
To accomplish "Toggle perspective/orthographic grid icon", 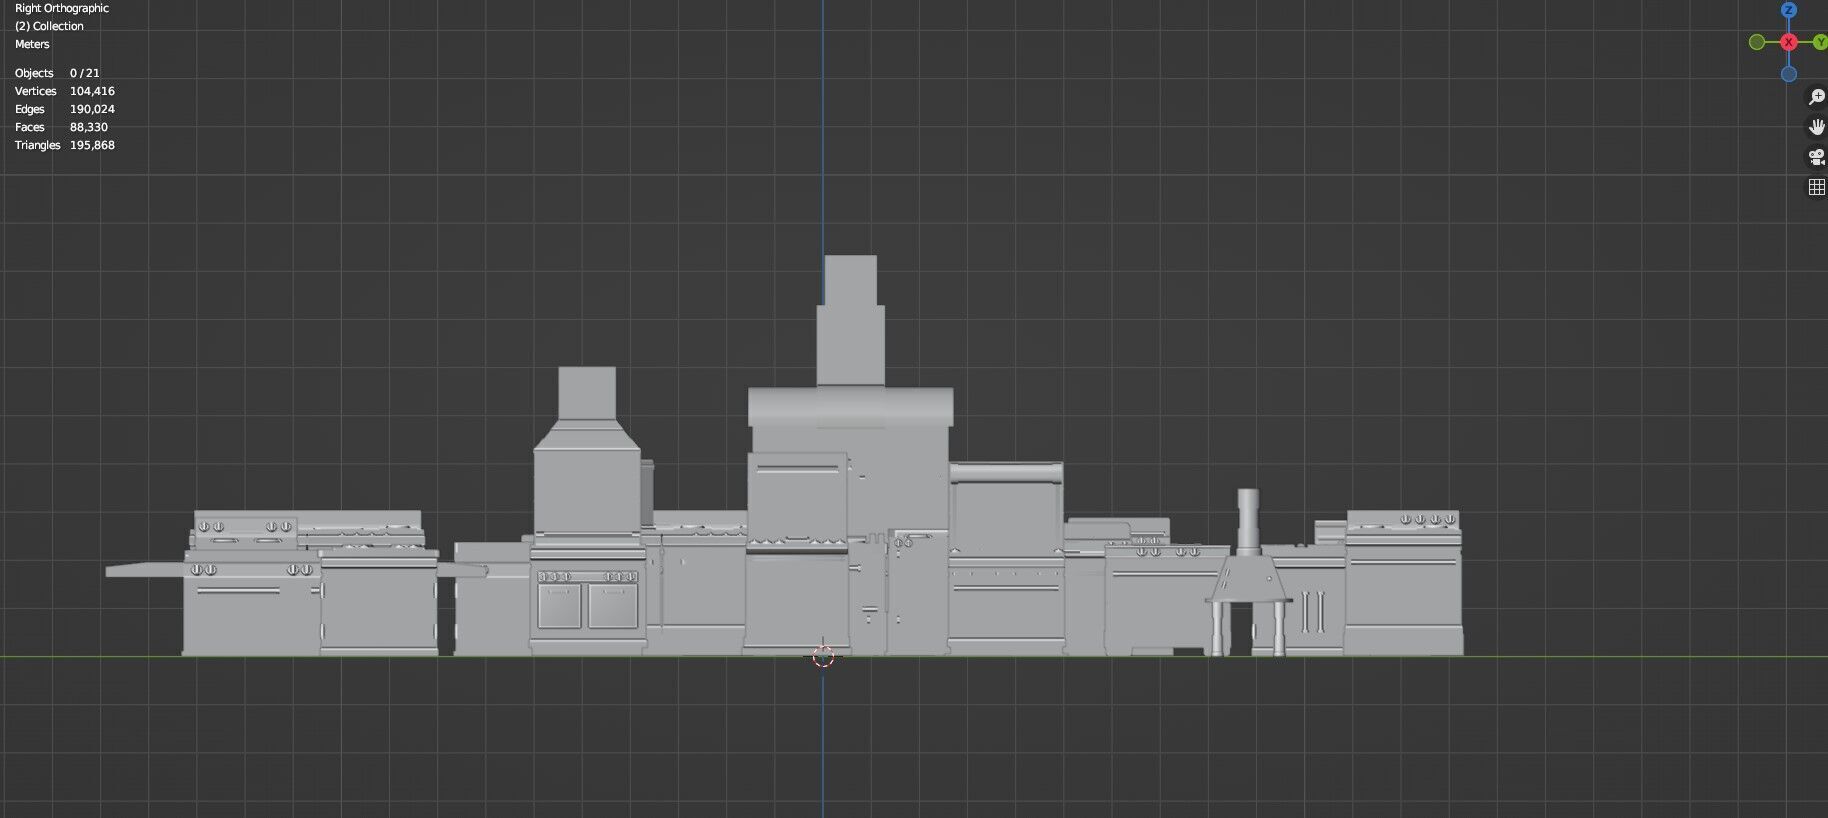I will tap(1817, 187).
